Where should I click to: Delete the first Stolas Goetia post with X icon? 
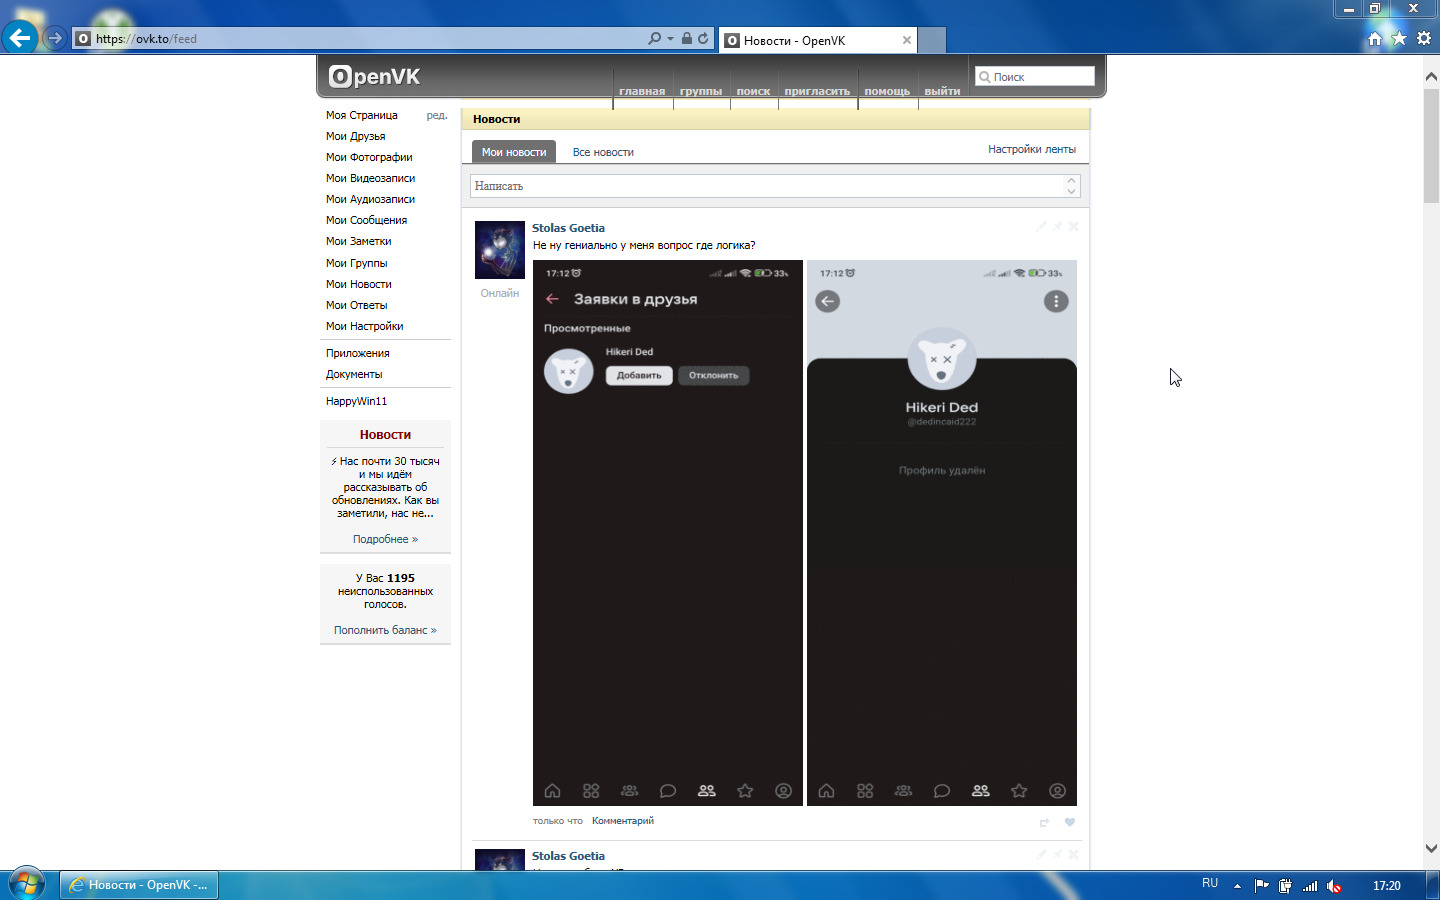pos(1073,226)
